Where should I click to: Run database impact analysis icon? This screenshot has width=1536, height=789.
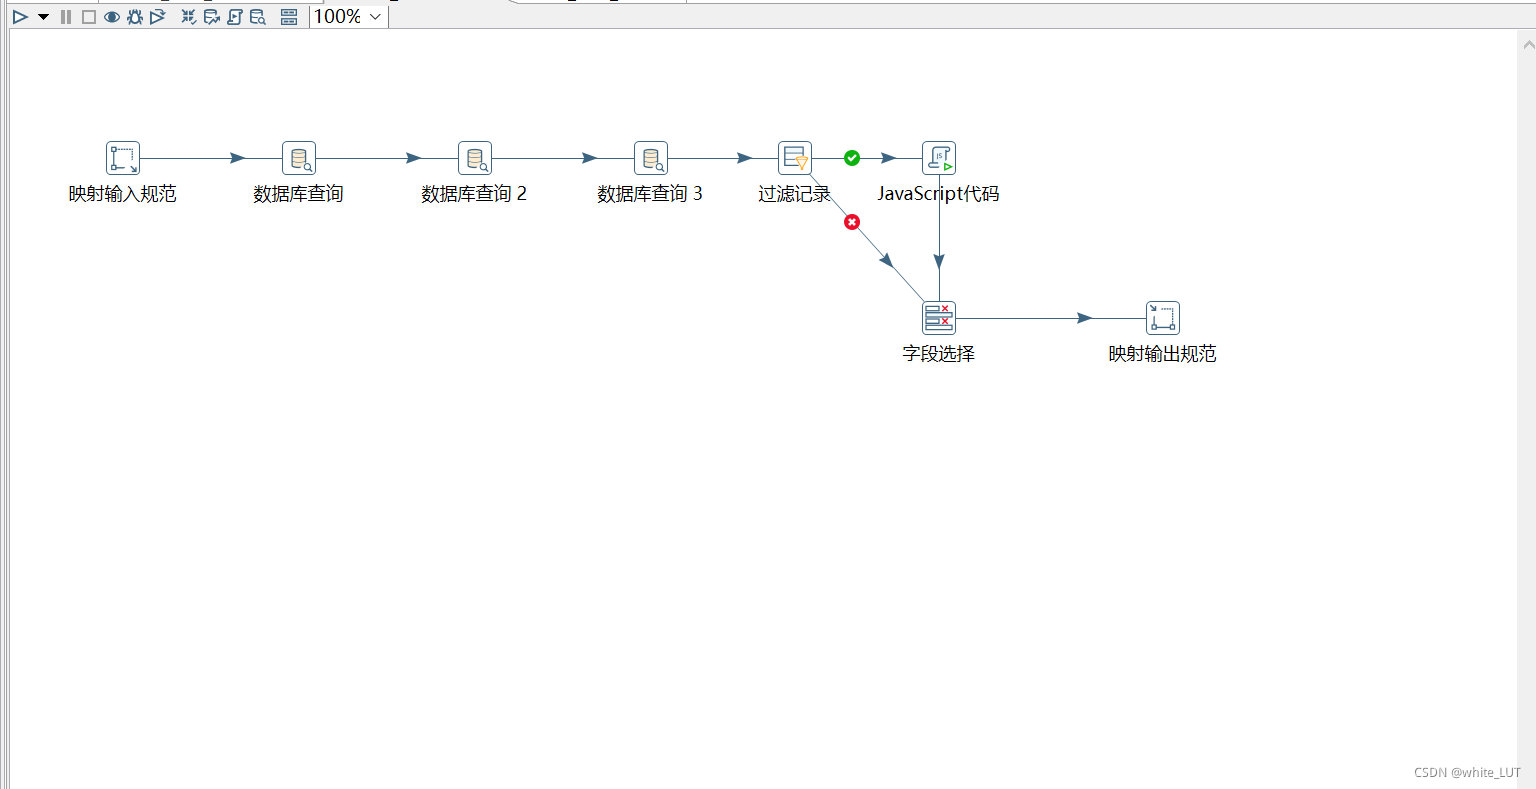coord(211,17)
